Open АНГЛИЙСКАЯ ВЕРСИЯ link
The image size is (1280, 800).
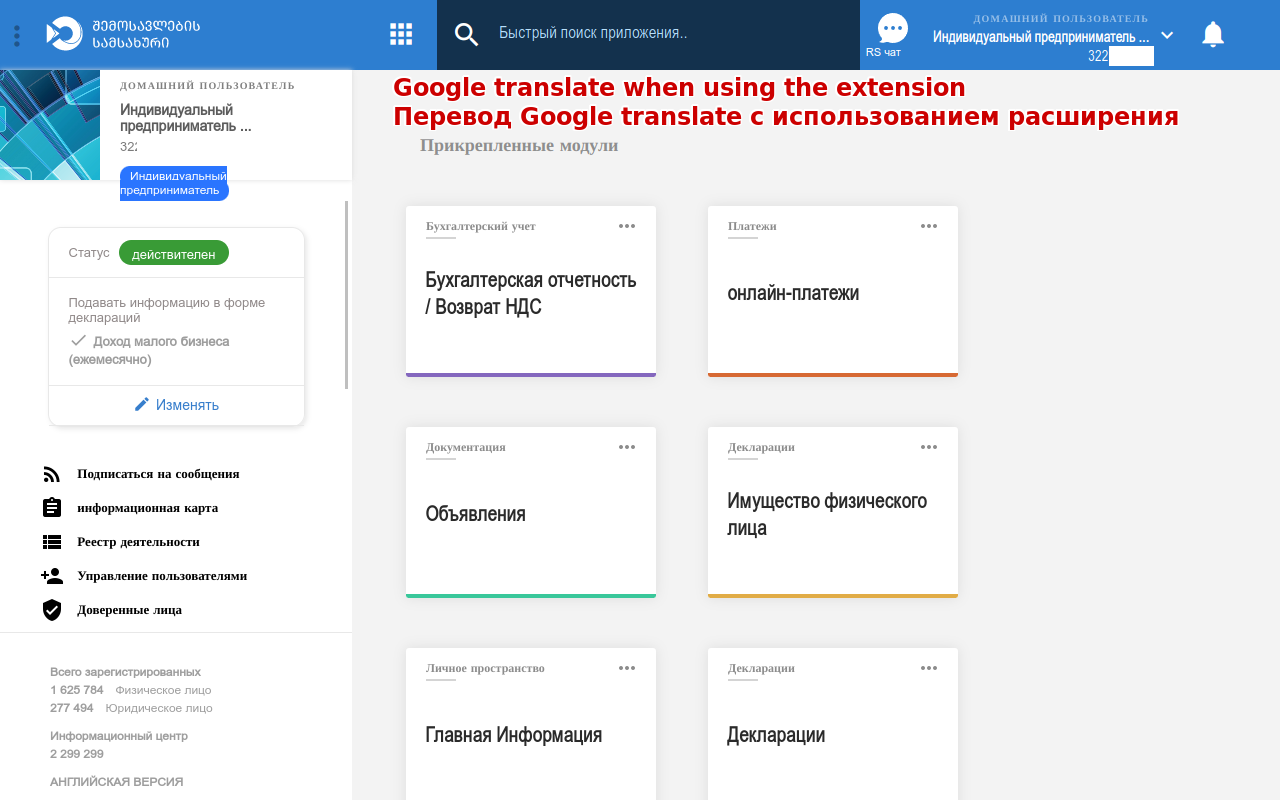(116, 781)
